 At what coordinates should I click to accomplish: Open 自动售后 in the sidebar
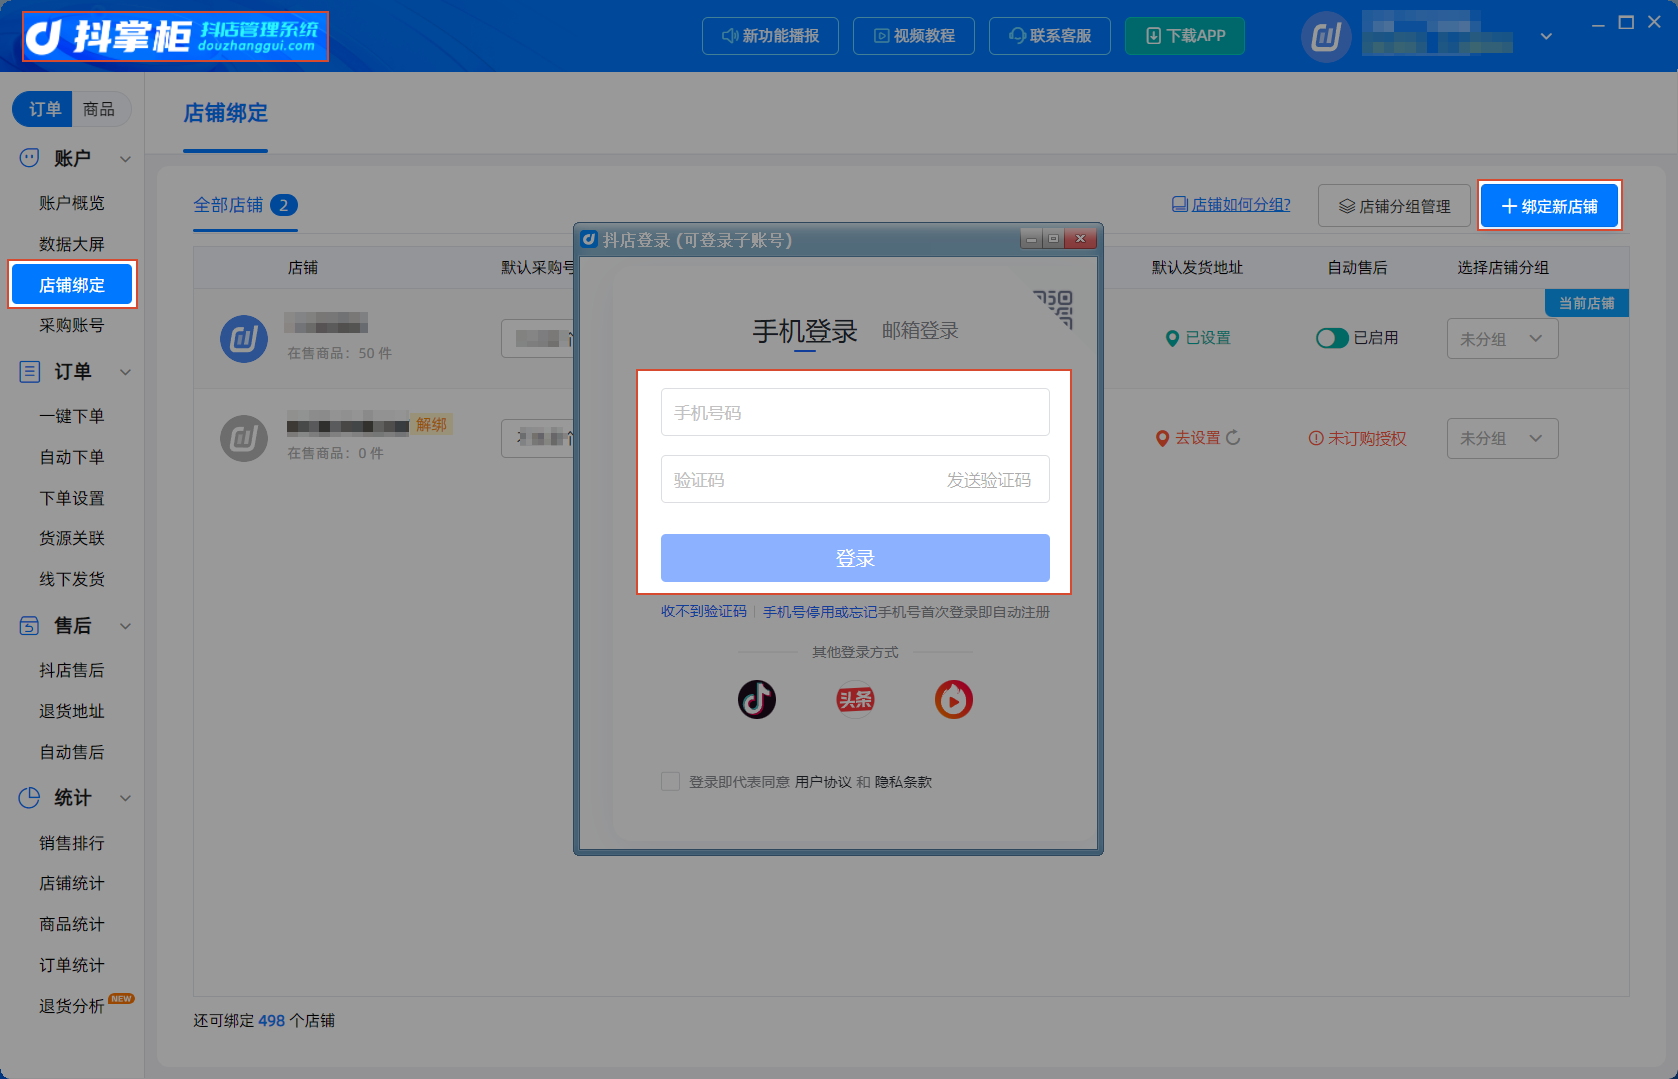(x=72, y=752)
